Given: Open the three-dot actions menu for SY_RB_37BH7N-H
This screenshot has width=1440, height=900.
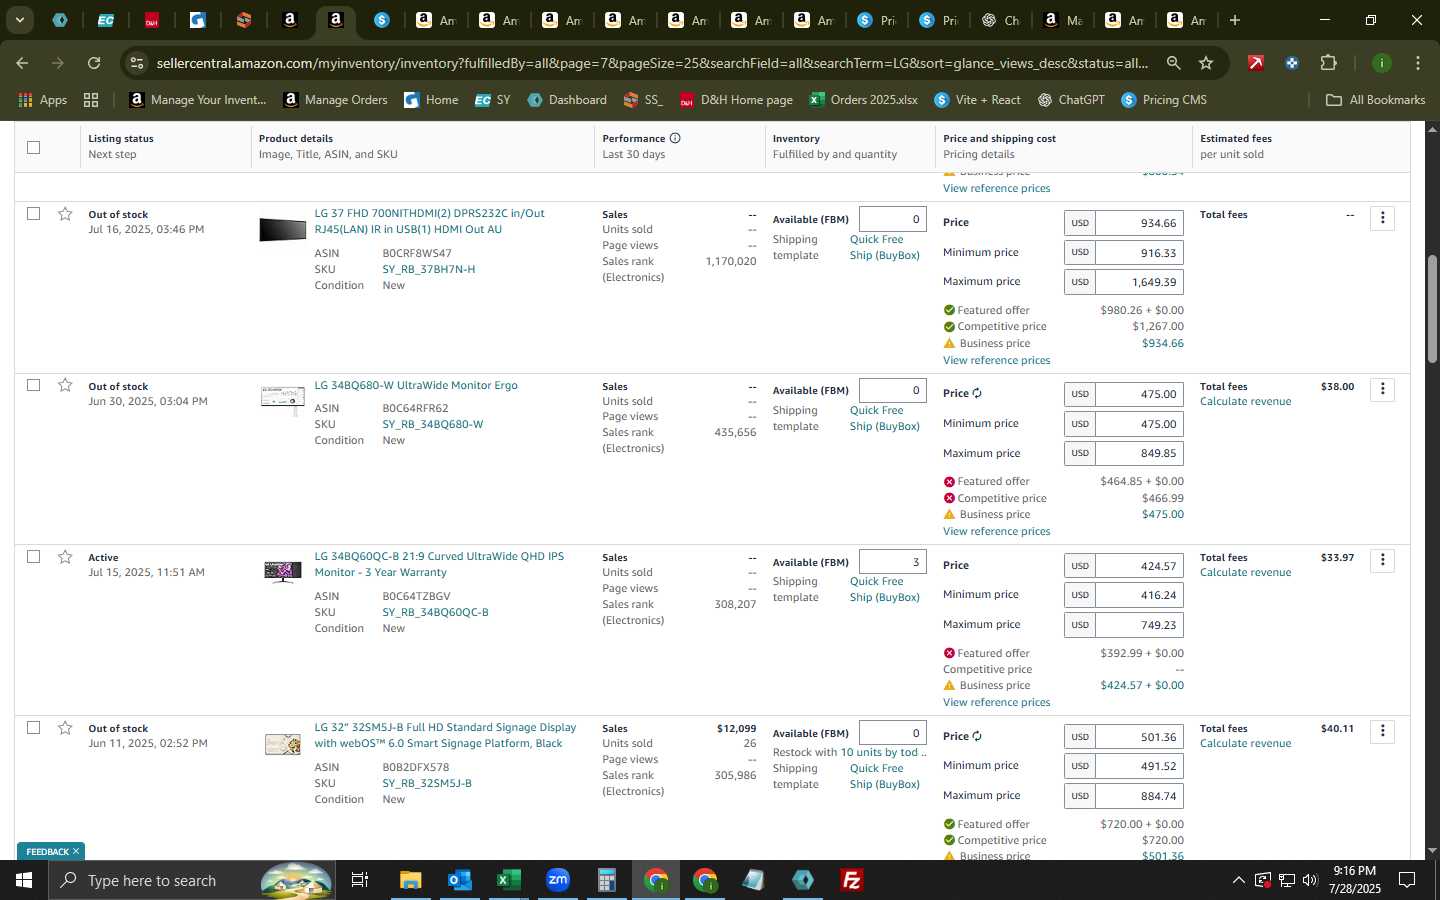Looking at the screenshot, I should [x=1382, y=218].
